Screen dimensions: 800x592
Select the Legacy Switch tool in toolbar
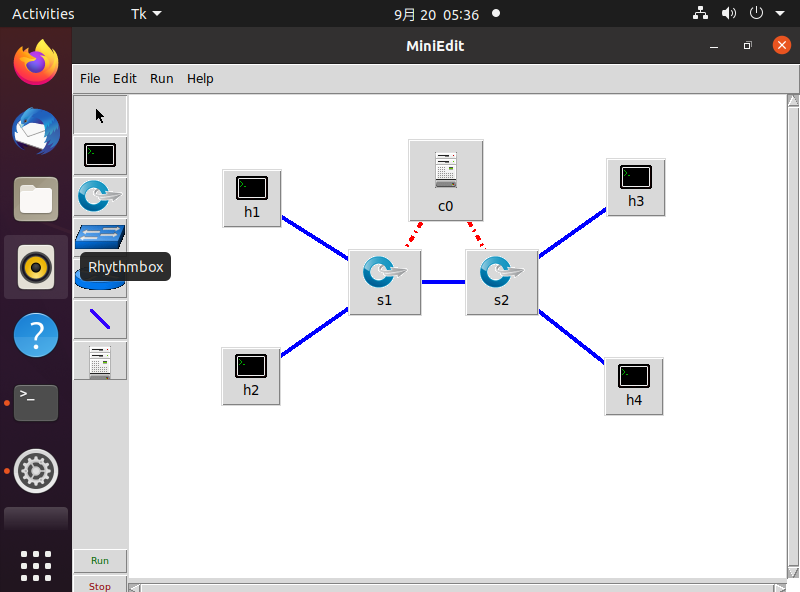pos(100,236)
